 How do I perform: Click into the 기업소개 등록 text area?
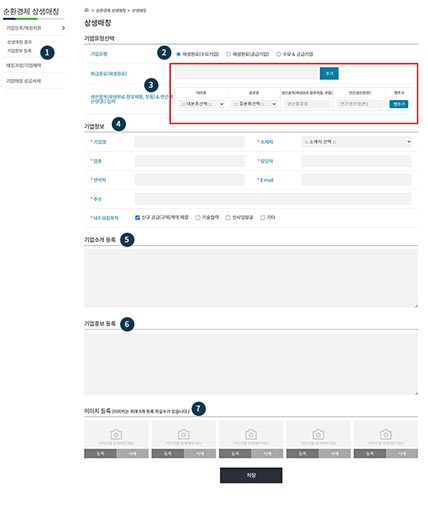[x=251, y=278]
